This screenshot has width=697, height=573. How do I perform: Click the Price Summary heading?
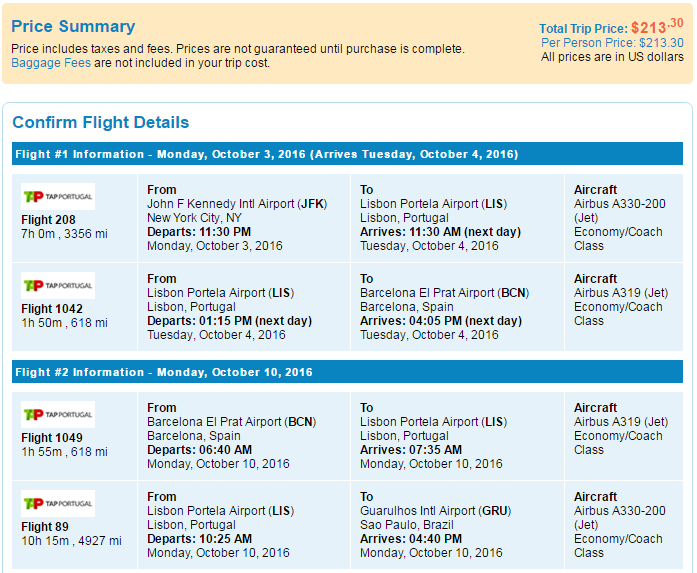tap(73, 26)
